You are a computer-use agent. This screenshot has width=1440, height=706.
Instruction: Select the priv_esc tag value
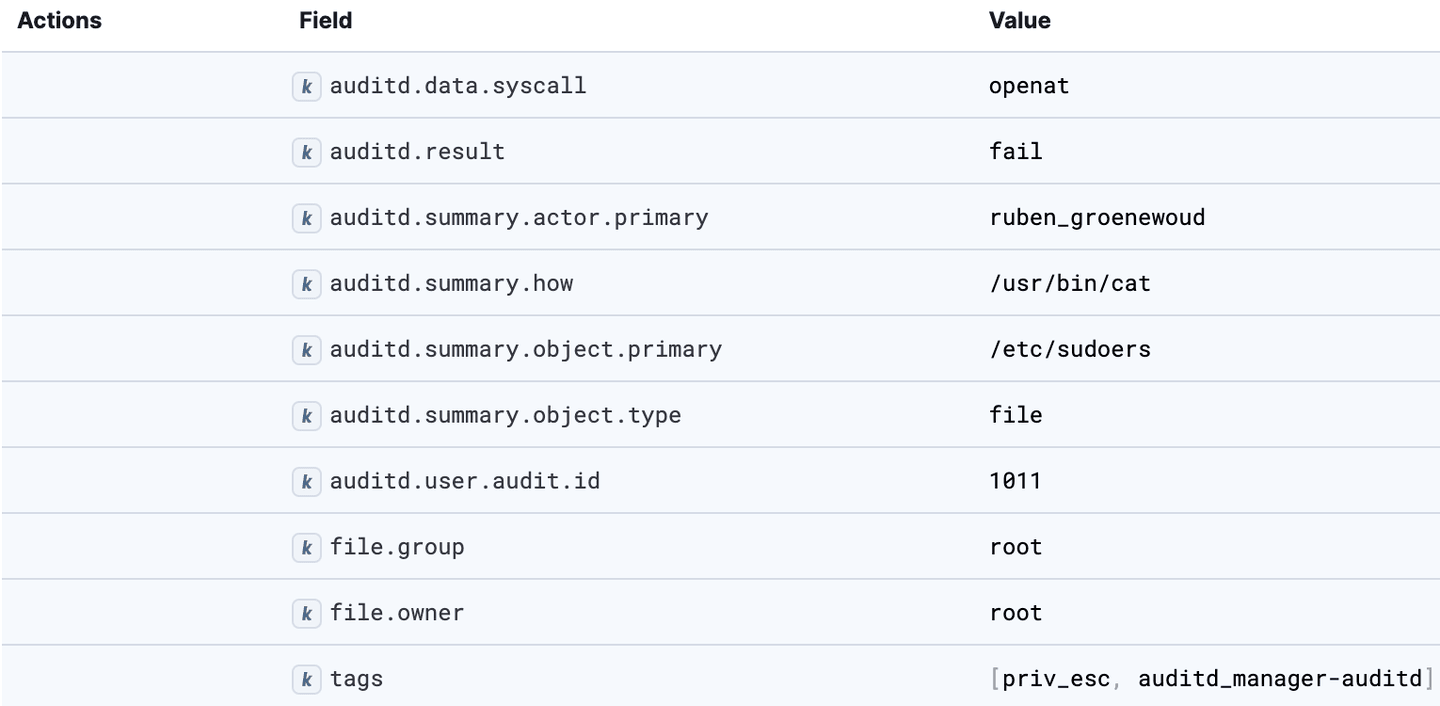1055,680
